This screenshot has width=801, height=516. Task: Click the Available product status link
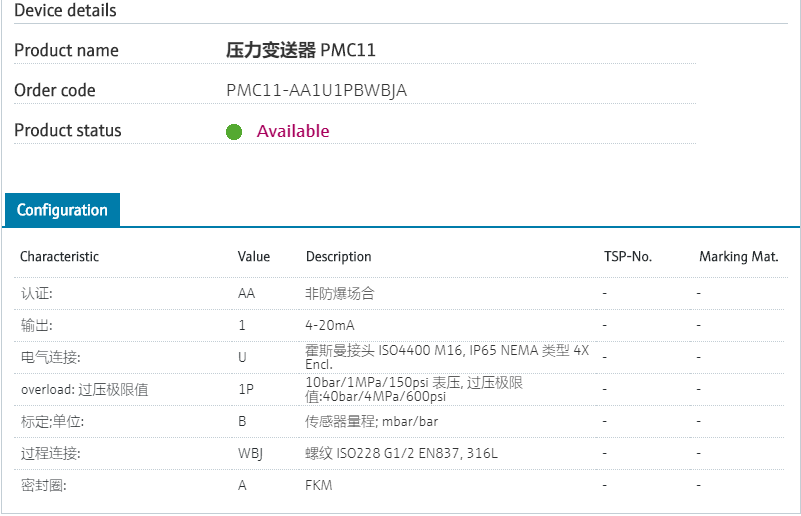pos(293,131)
